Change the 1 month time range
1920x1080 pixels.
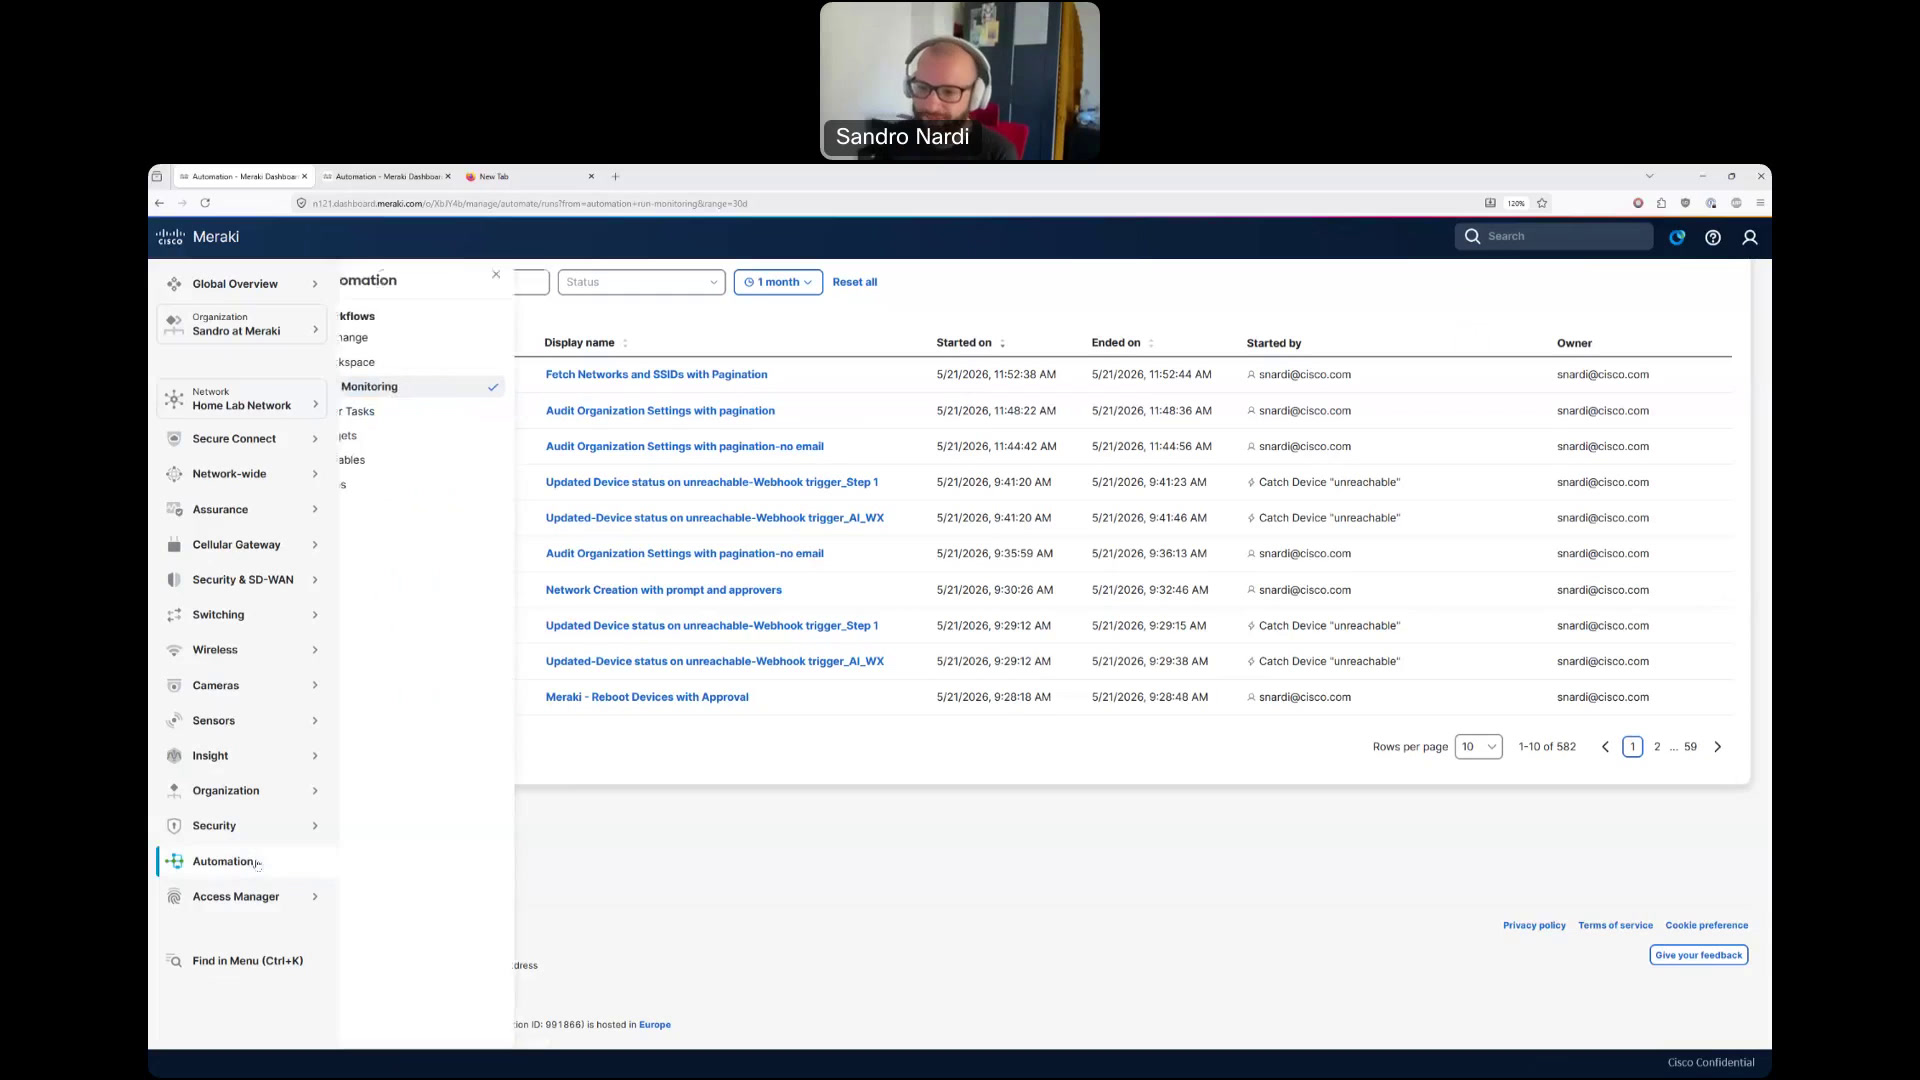pos(778,282)
